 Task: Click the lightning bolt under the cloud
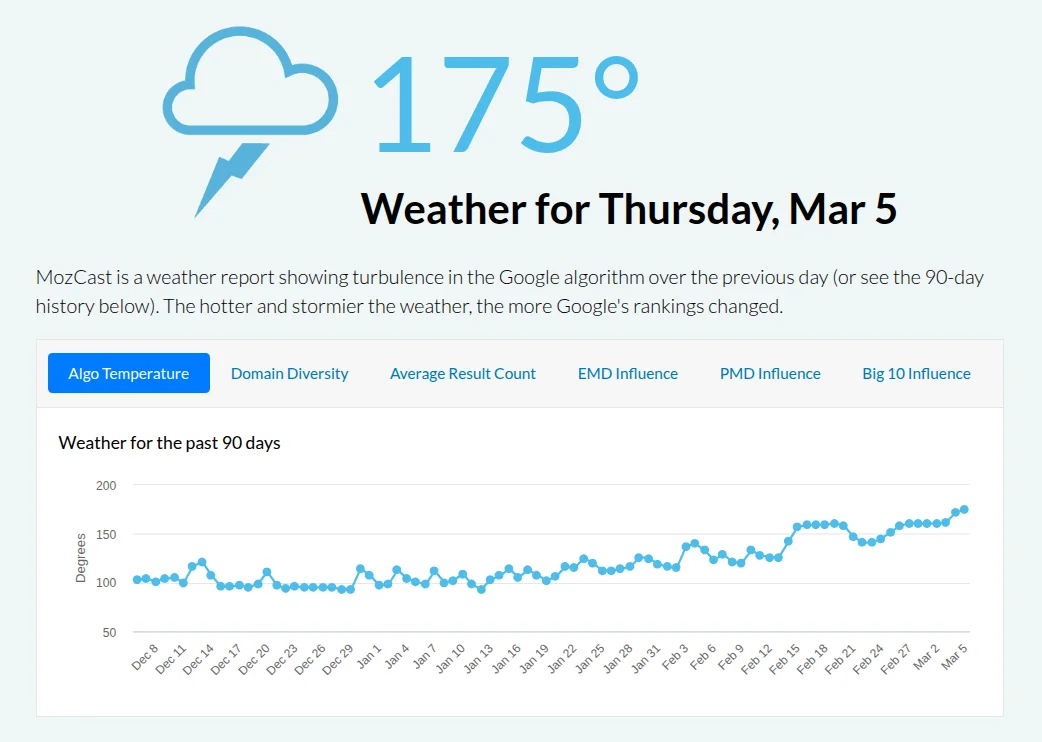tap(228, 180)
